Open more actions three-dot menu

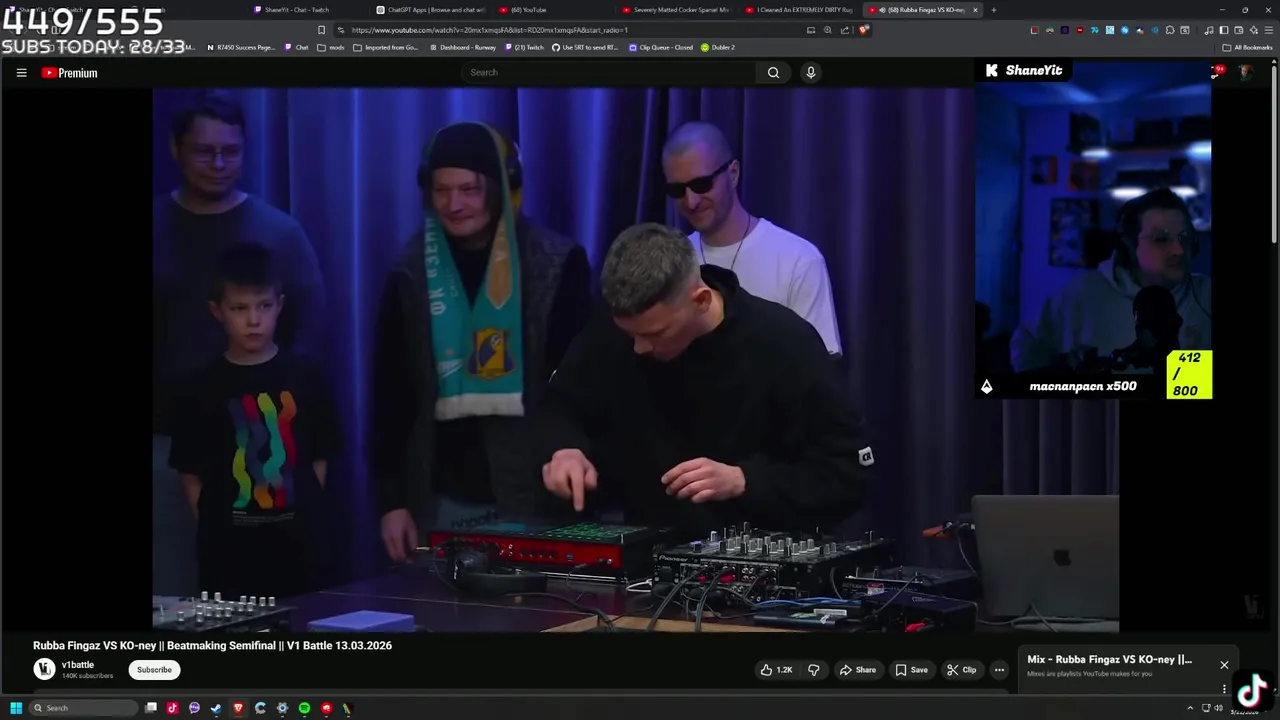[x=999, y=670]
